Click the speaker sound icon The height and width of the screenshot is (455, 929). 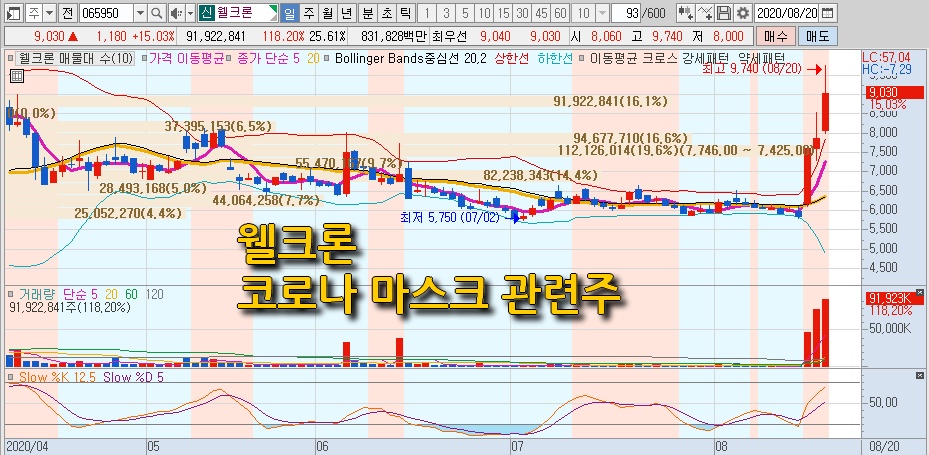tap(176, 12)
